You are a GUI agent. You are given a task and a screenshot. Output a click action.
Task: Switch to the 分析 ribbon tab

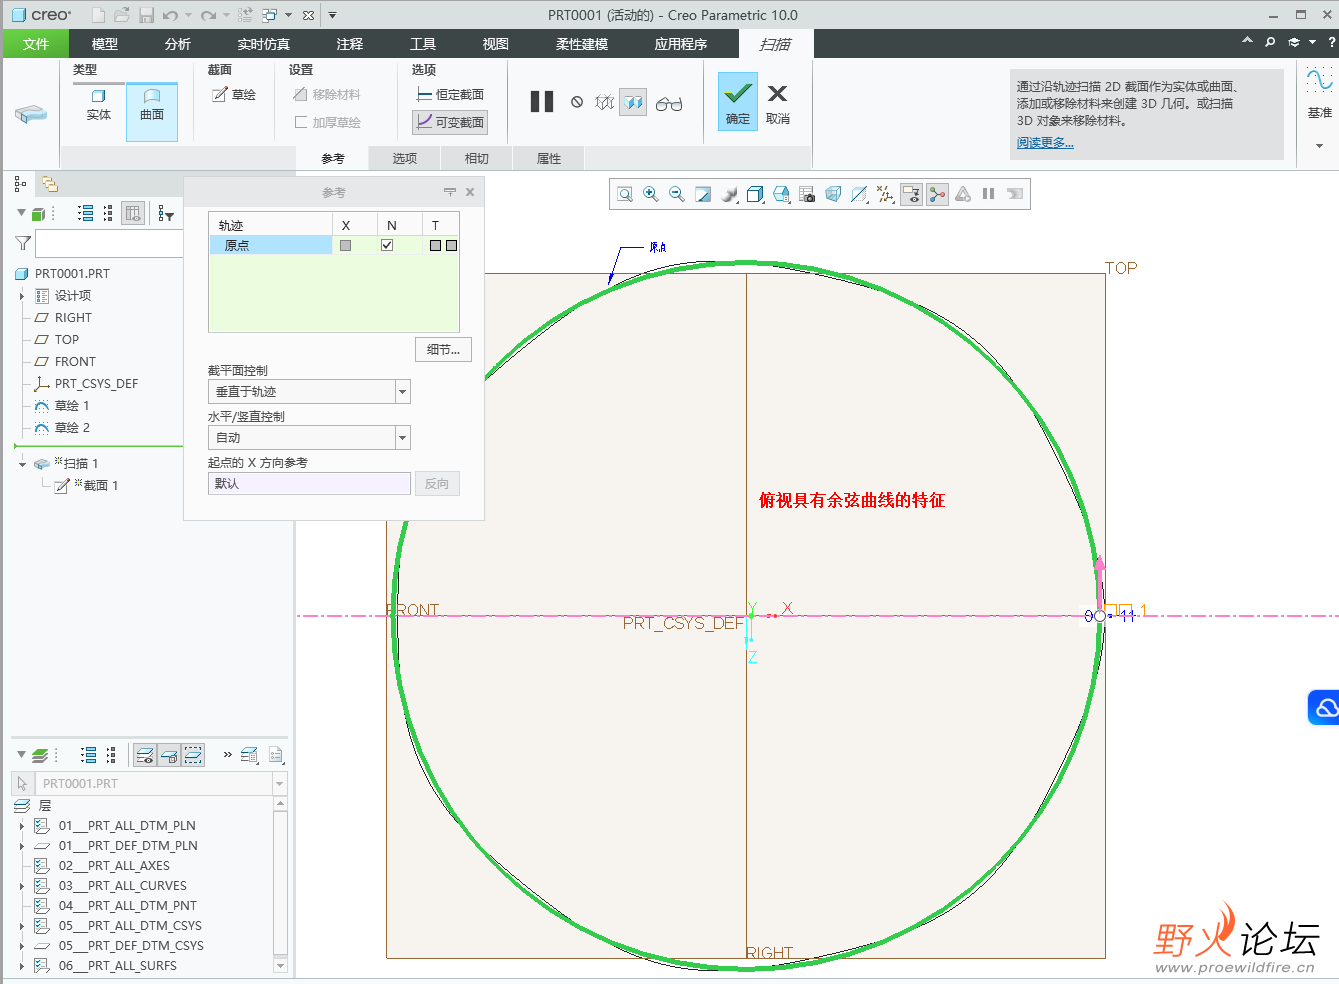click(x=178, y=44)
